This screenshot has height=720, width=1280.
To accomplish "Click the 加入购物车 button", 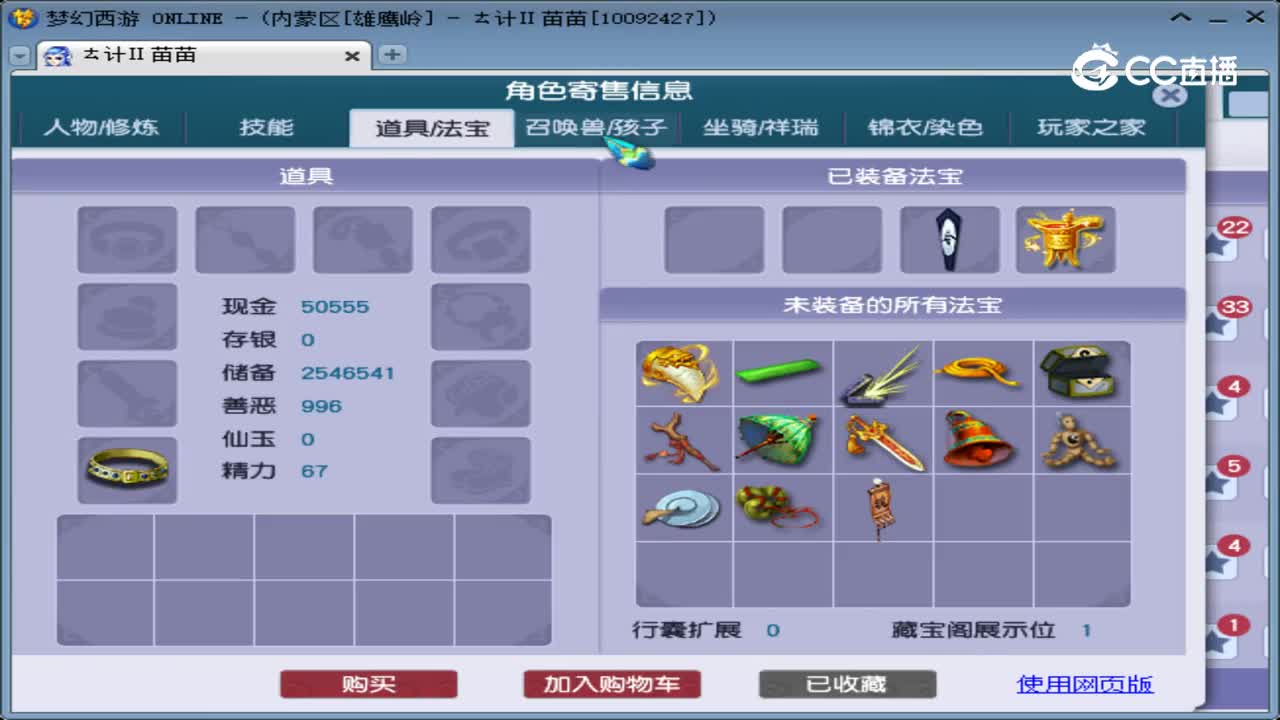I will (611, 684).
